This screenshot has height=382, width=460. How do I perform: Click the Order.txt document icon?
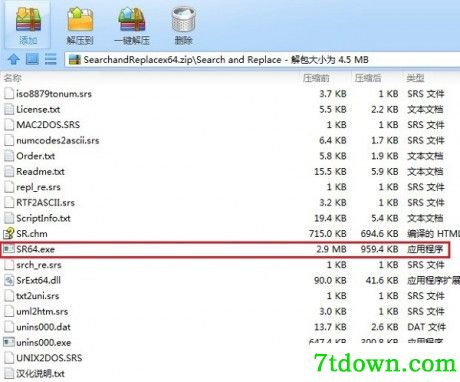[x=9, y=156]
